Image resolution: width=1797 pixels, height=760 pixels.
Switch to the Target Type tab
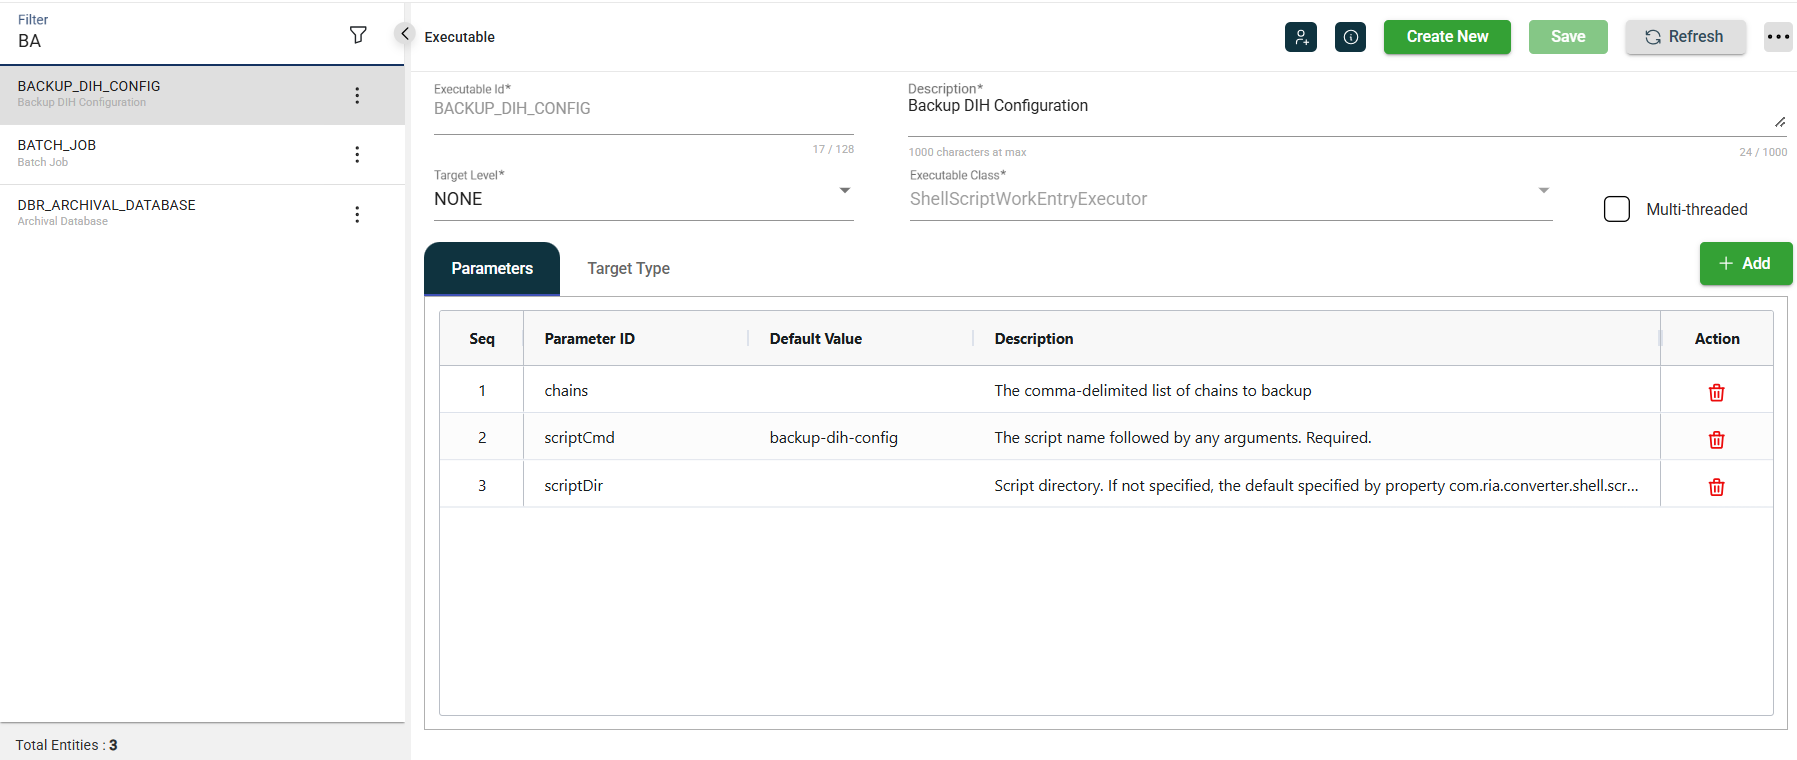(628, 268)
